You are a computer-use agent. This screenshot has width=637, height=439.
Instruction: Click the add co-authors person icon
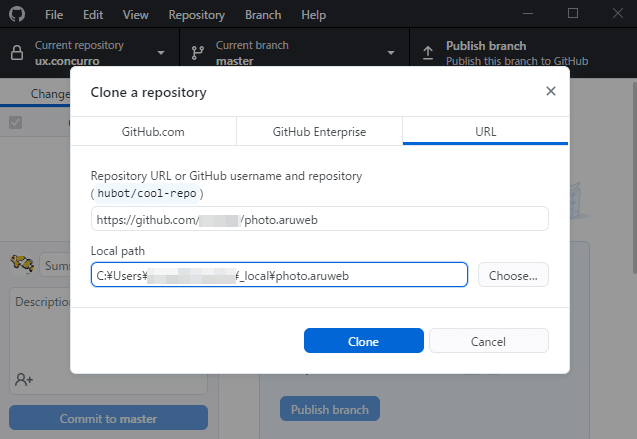coord(24,379)
